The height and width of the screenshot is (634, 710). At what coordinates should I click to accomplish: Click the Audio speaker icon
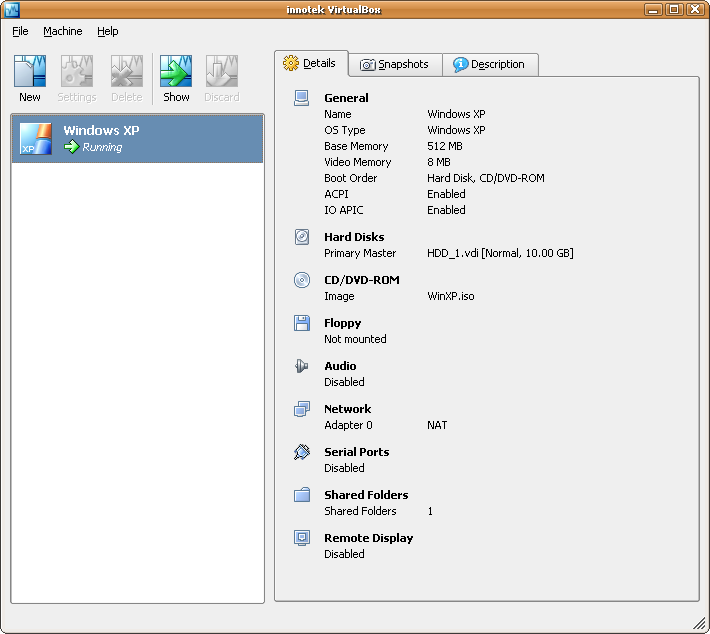pyautogui.click(x=302, y=366)
